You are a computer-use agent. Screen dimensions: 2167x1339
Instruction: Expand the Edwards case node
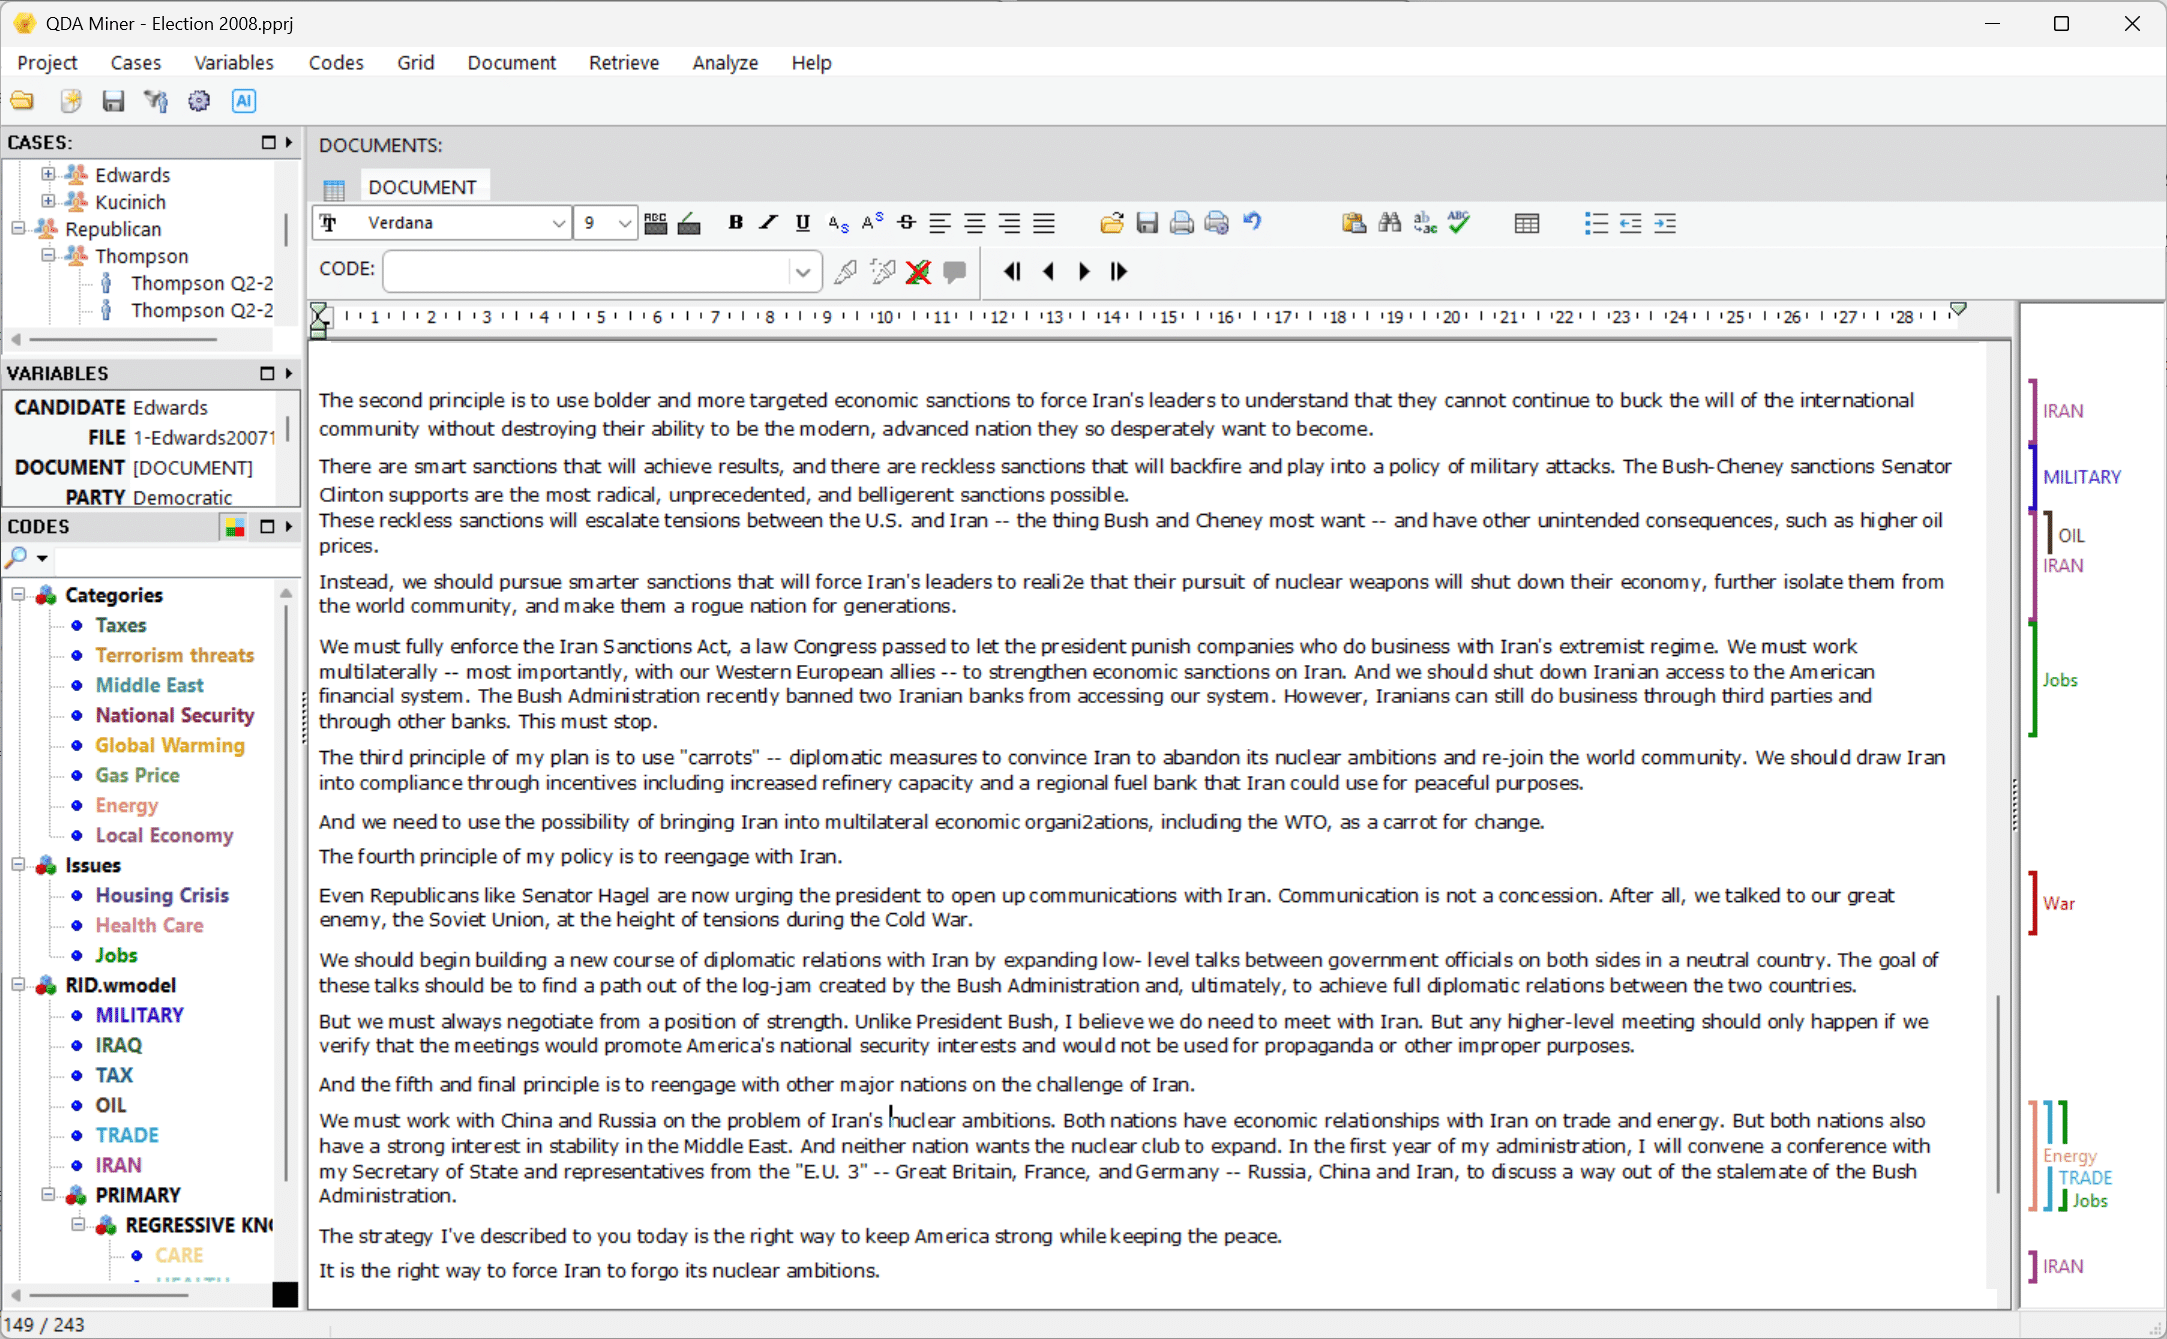pyautogui.click(x=48, y=174)
